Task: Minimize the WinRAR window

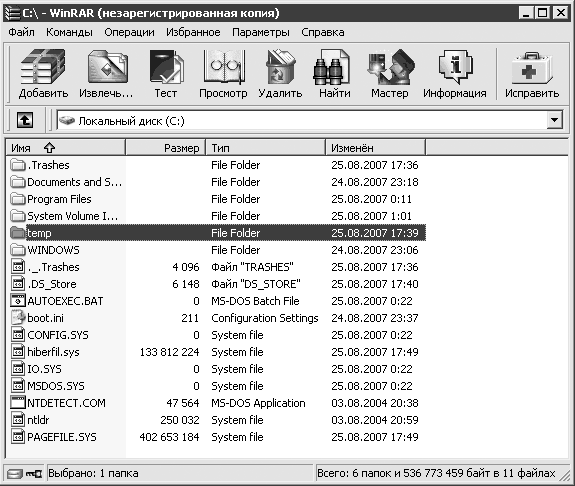Action: click(x=526, y=13)
